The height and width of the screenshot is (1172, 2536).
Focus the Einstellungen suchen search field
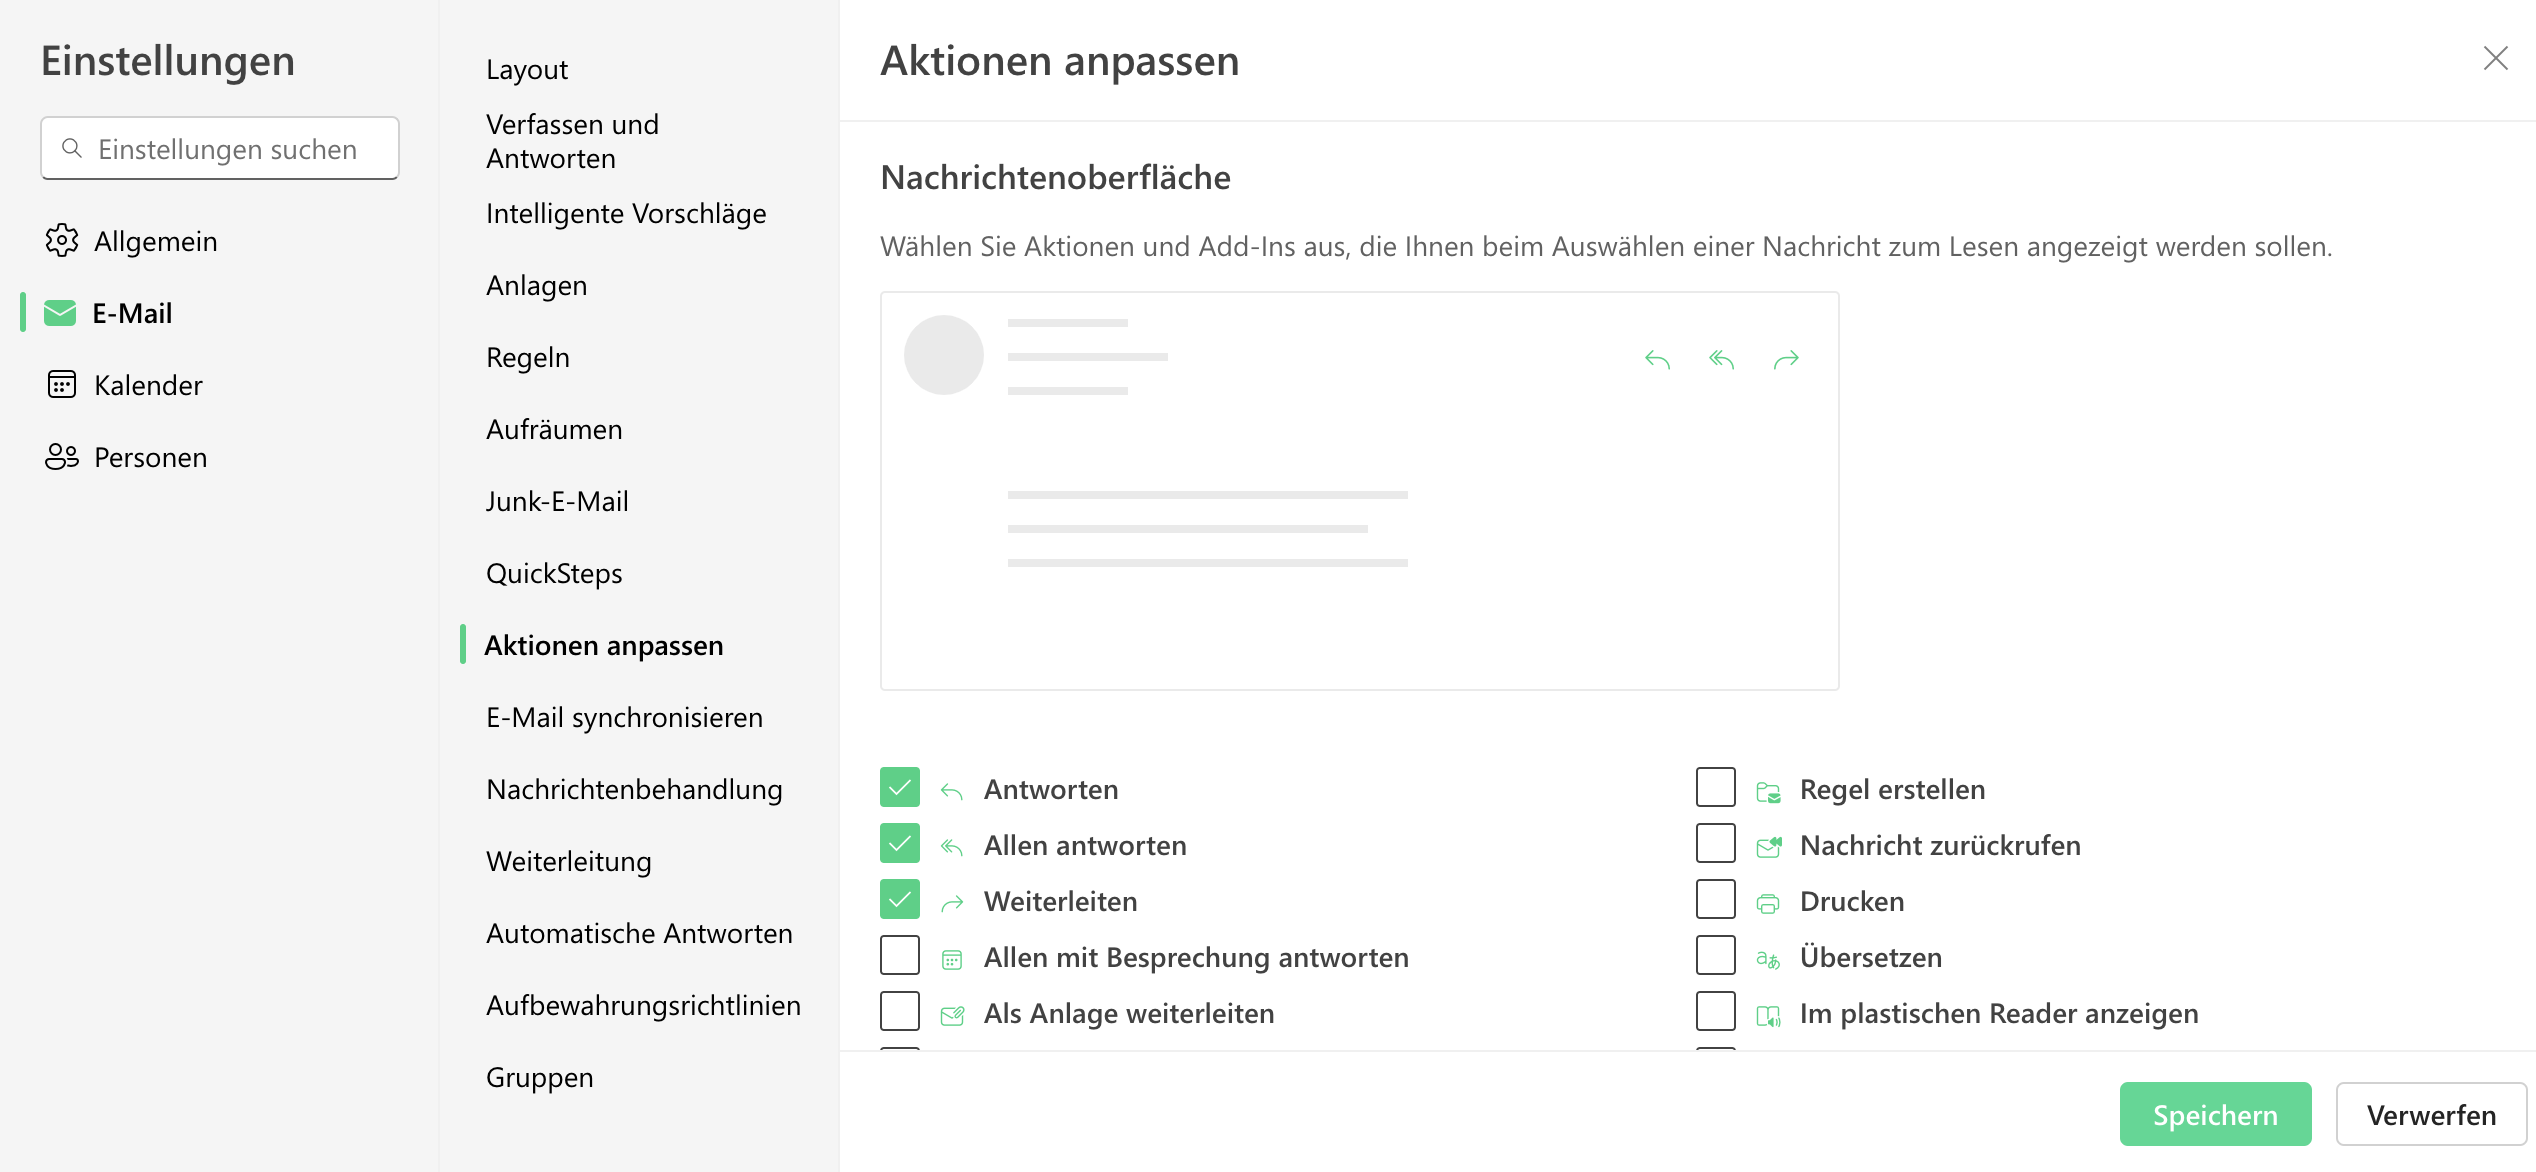pos(228,149)
